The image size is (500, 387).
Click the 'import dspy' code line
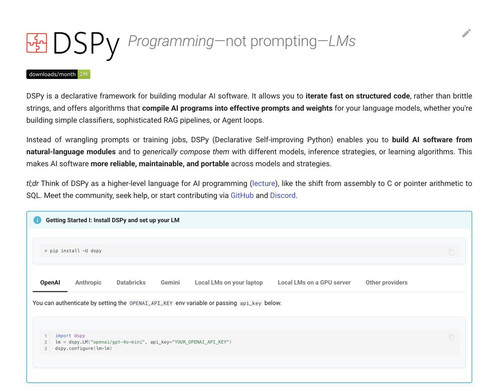tap(70, 336)
